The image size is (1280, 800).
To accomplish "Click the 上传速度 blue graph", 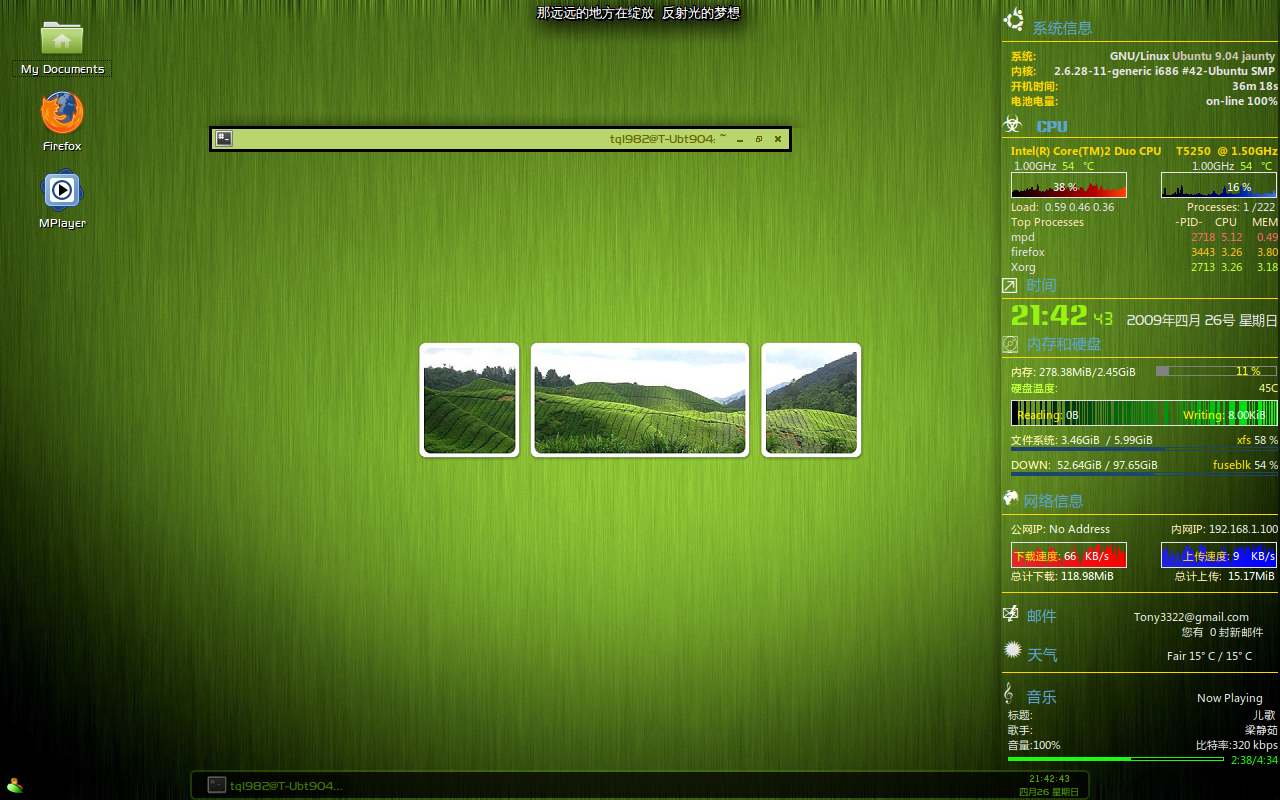I will (1219, 555).
